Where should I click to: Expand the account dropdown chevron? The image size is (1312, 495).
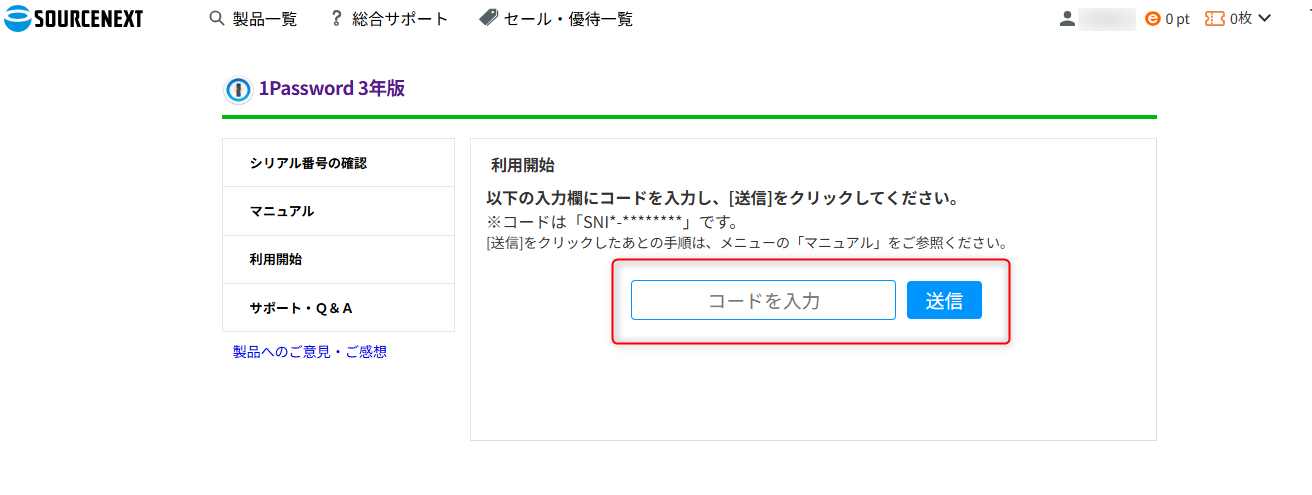[1264, 18]
